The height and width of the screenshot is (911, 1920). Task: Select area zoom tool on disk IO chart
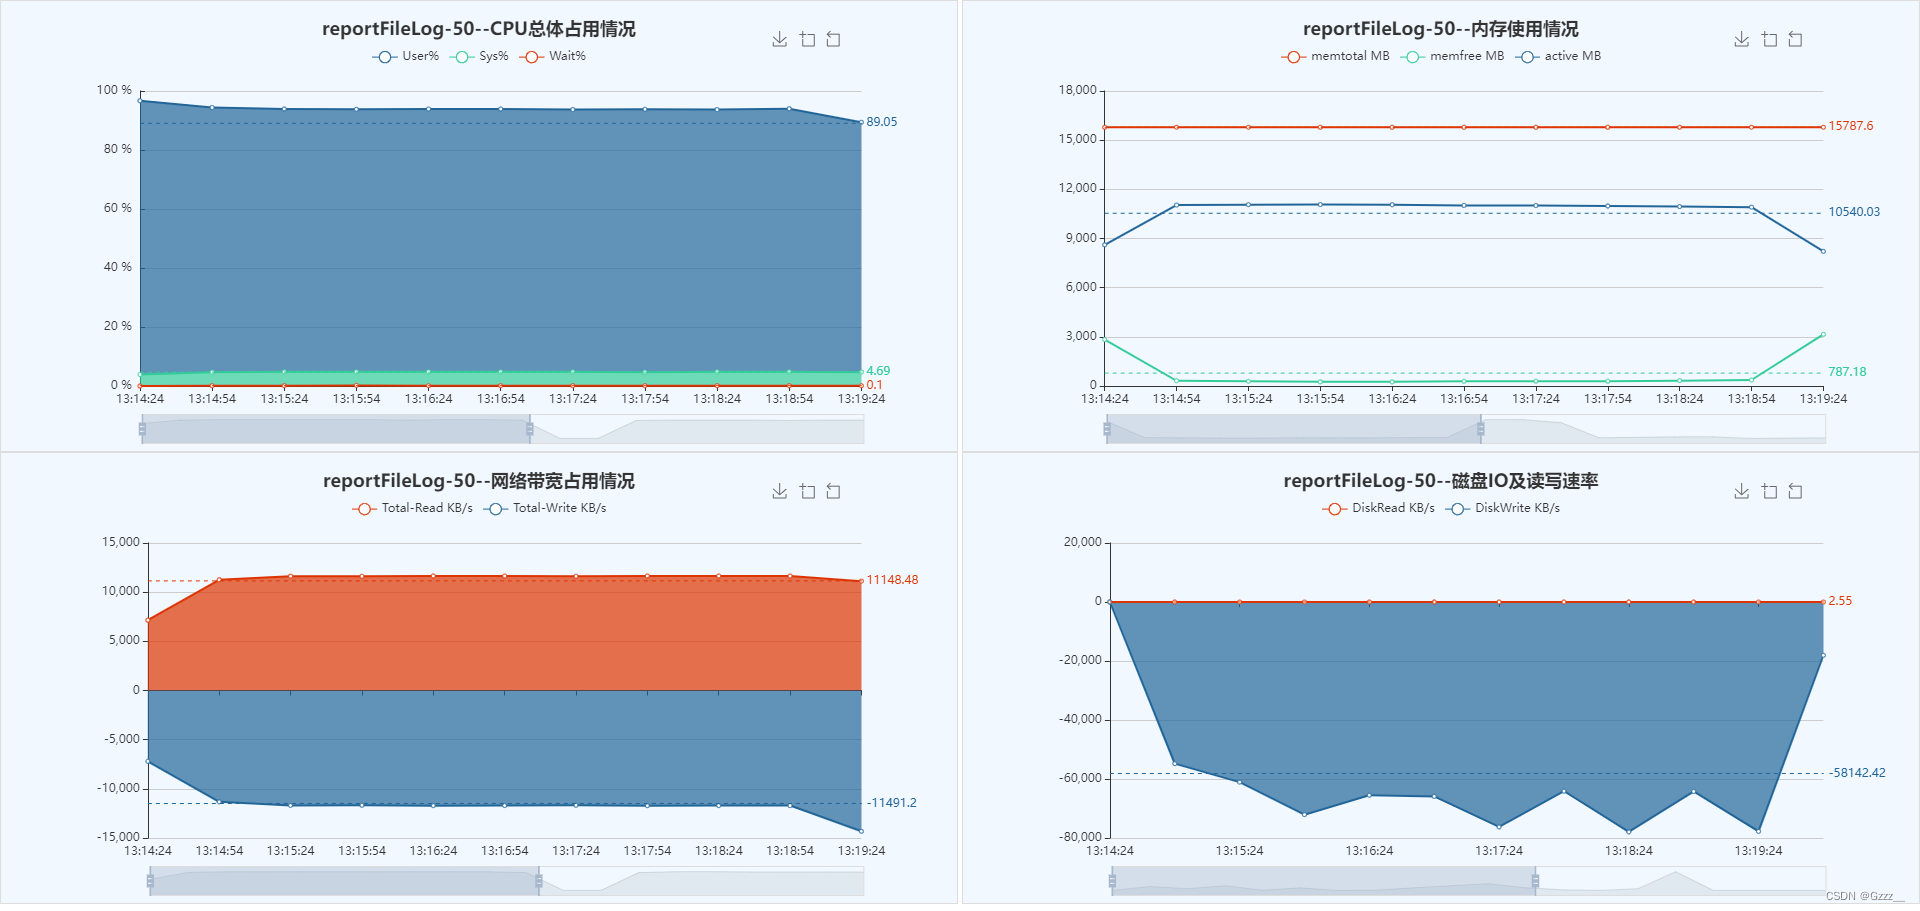pyautogui.click(x=1769, y=491)
